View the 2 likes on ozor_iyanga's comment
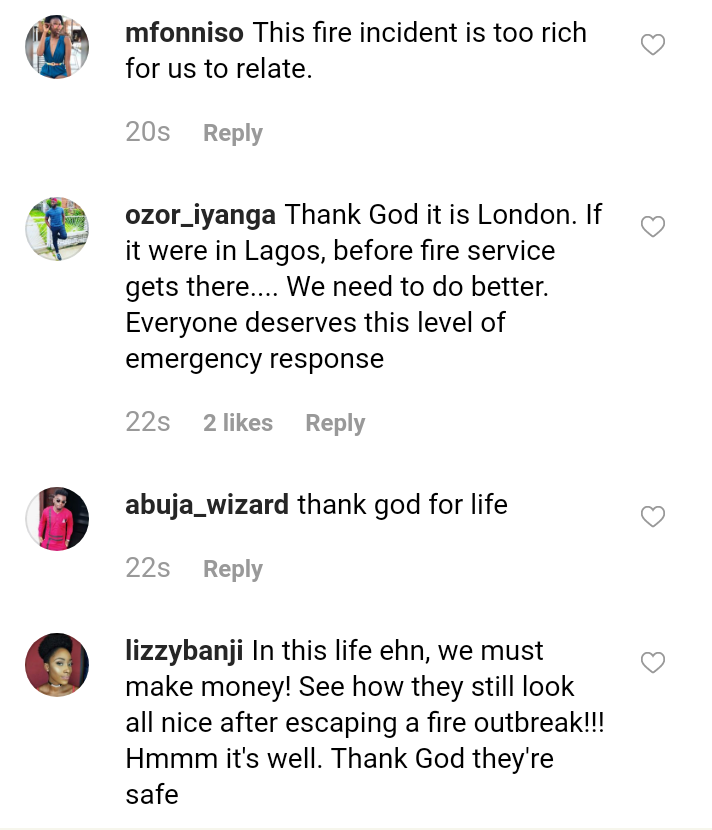Viewport: 712px width, 830px height. click(238, 423)
